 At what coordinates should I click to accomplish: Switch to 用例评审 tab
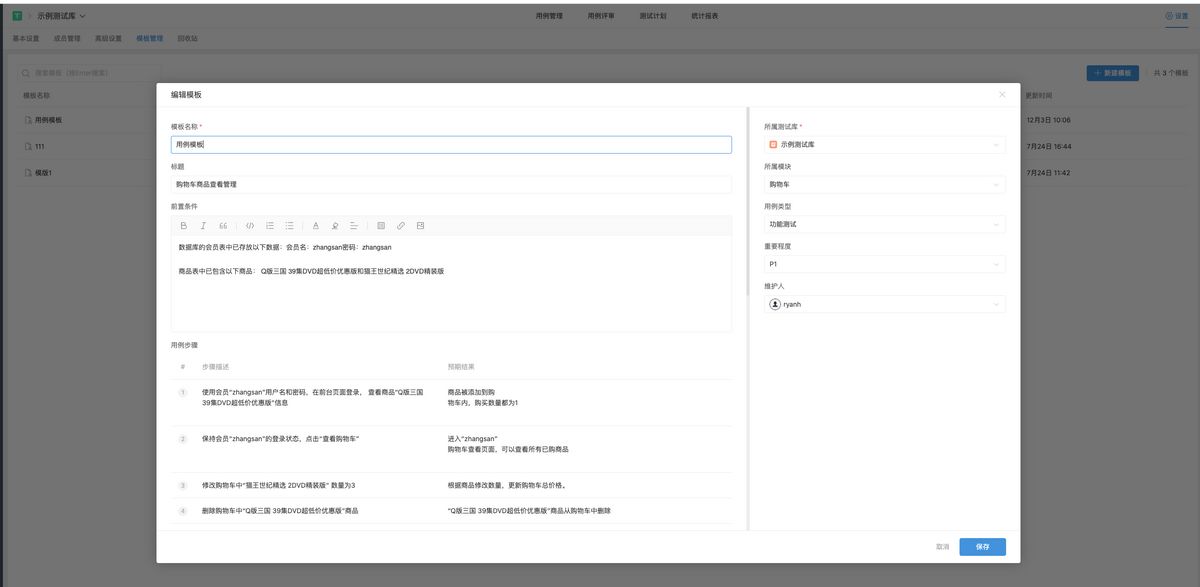click(601, 16)
